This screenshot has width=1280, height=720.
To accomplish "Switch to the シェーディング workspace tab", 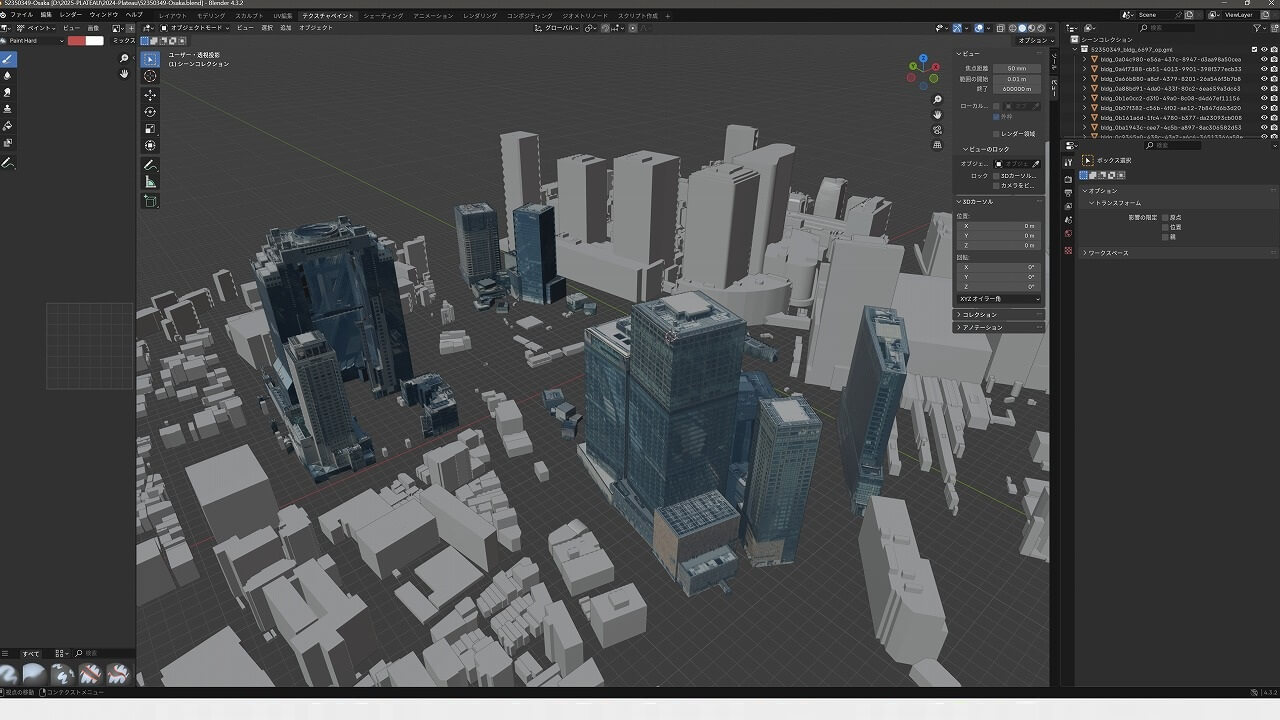I will coord(383,16).
